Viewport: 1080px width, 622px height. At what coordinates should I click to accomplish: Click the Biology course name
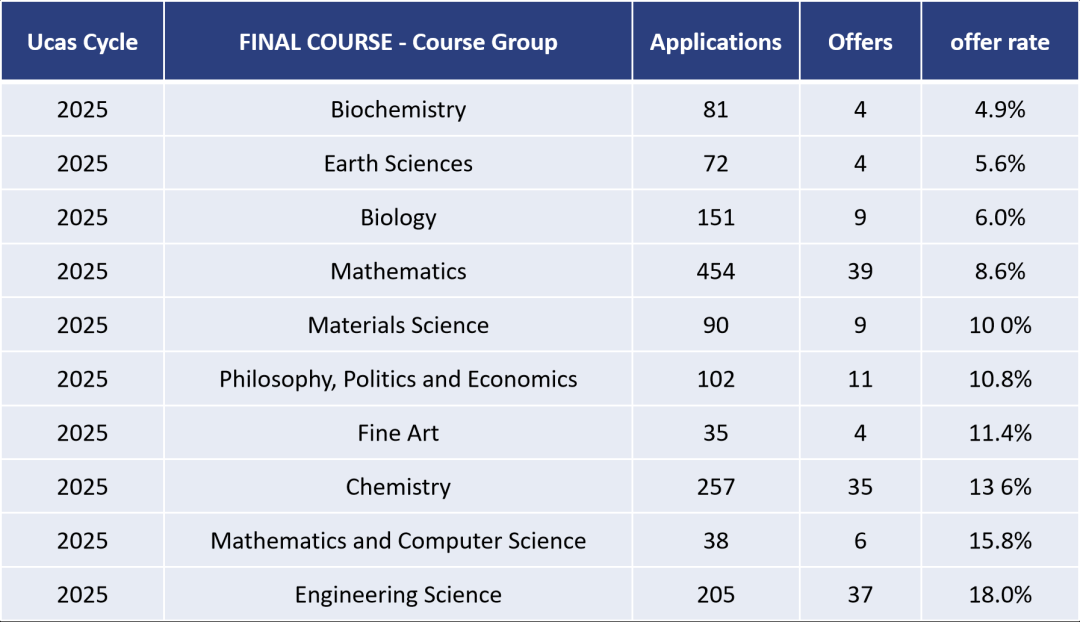398,218
